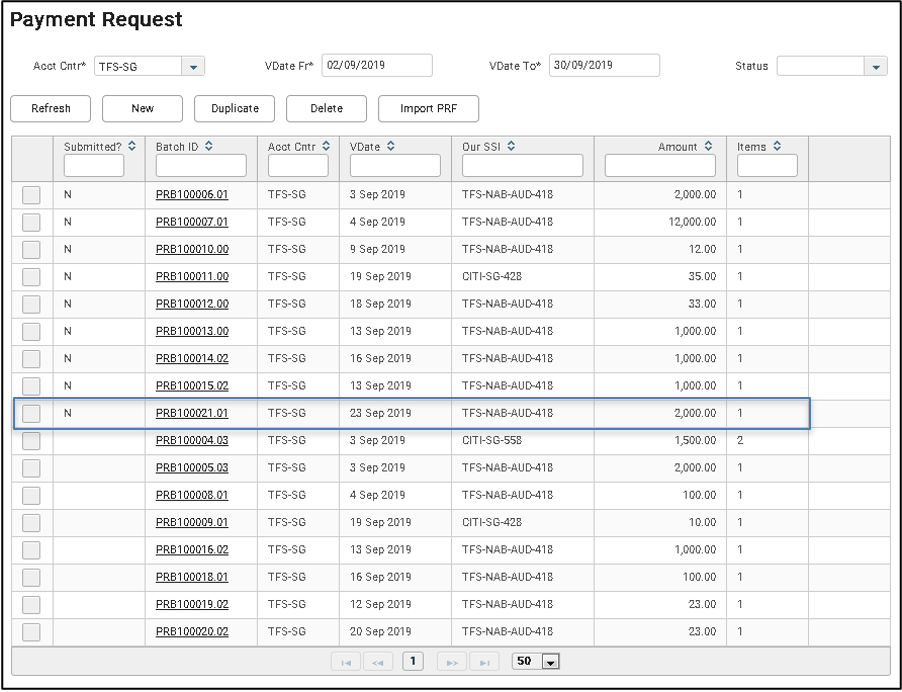Open rows-per-page dropdown showing 50
The height and width of the screenshot is (692, 902).
(549, 662)
